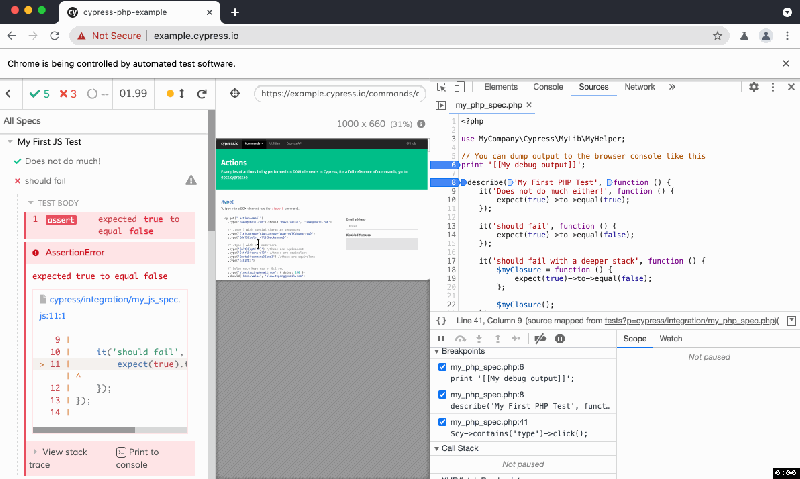Click the code frame horizontal scrollbar
The height and width of the screenshot is (479, 800).
coord(84,430)
